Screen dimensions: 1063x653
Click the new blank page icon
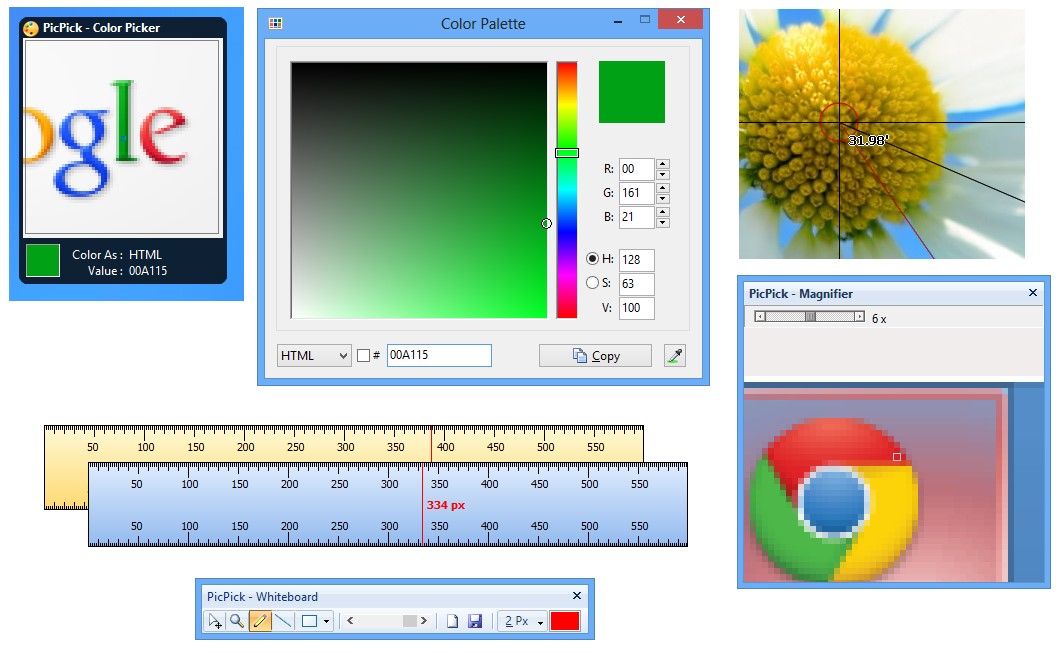(452, 621)
